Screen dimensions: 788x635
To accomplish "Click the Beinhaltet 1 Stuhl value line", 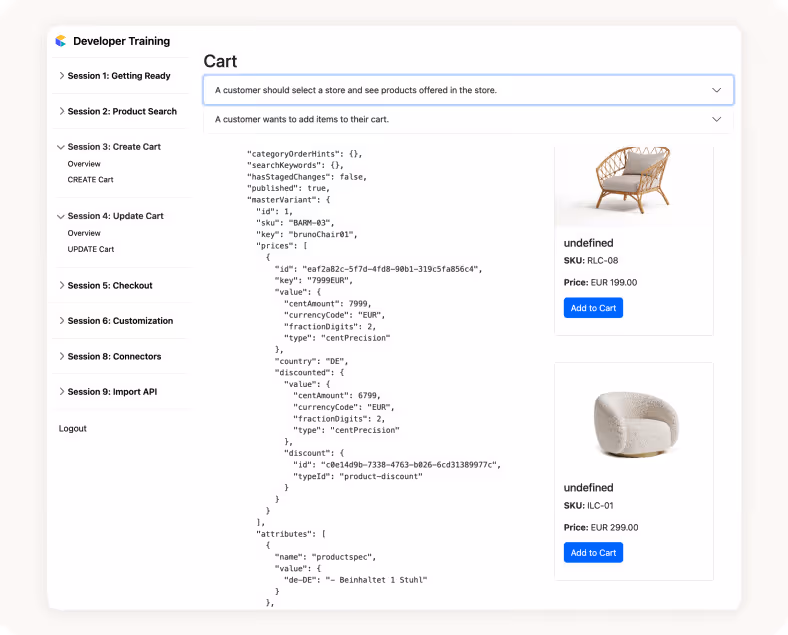I will pos(355,580).
